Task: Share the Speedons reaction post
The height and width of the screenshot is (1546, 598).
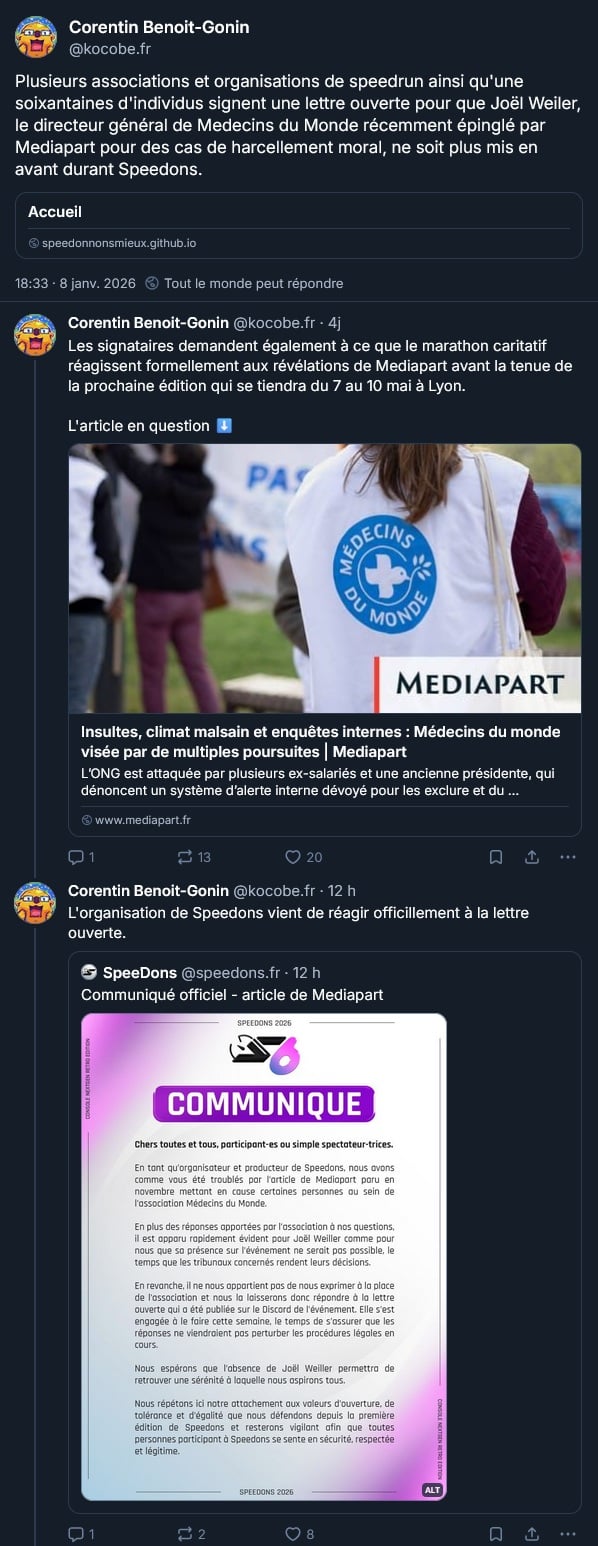Action: [x=532, y=1534]
